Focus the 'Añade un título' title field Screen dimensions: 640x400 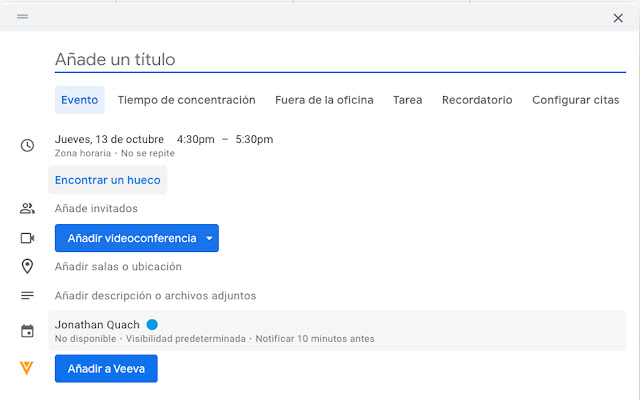[340, 60]
